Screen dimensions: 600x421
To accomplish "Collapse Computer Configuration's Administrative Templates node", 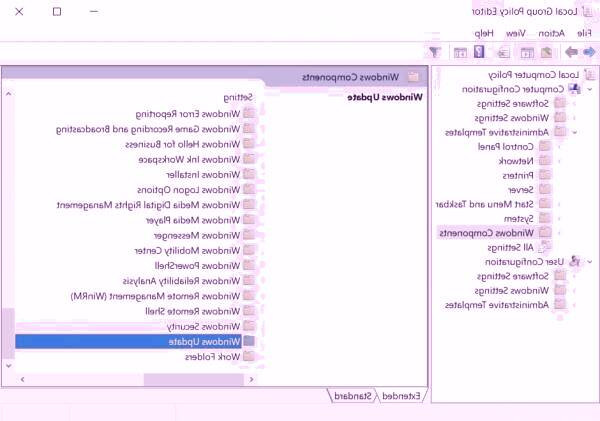I will (574, 132).
